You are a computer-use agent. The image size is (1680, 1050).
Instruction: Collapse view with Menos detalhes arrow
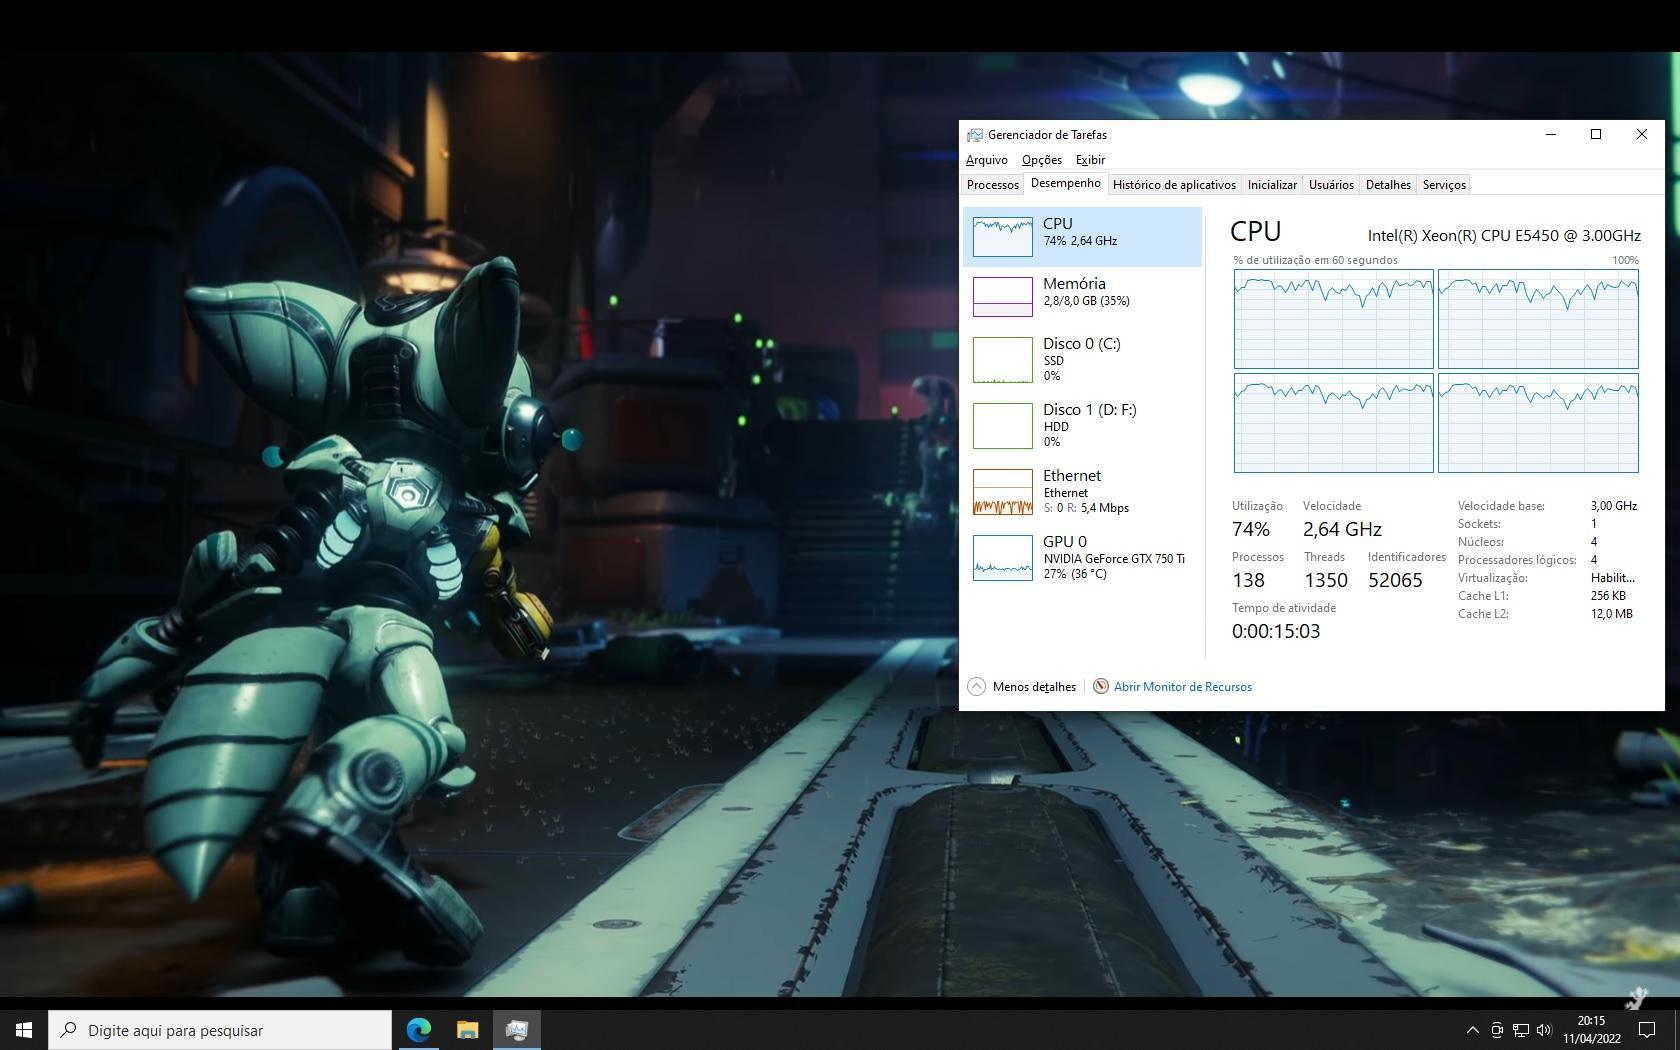(976, 687)
